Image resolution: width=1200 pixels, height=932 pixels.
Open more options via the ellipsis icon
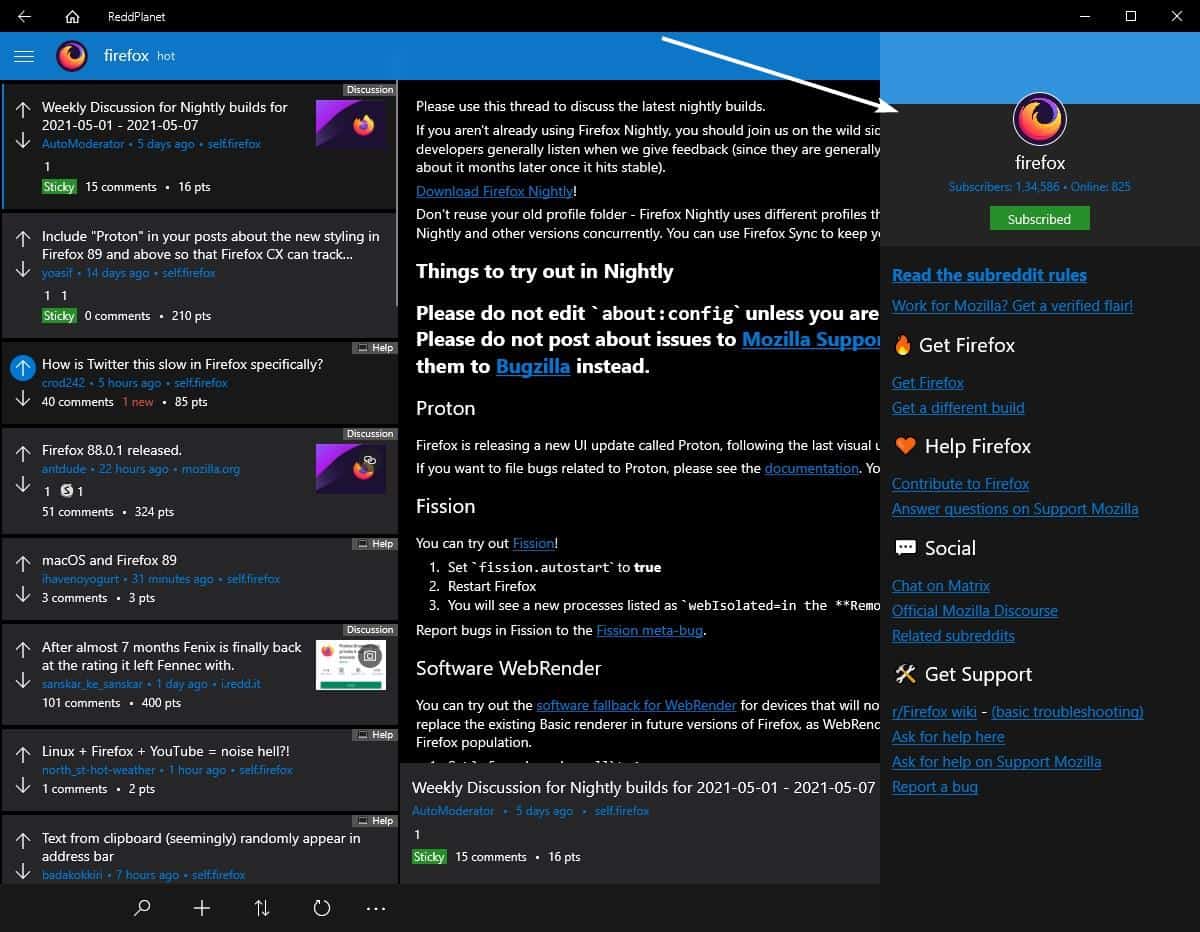[x=376, y=908]
